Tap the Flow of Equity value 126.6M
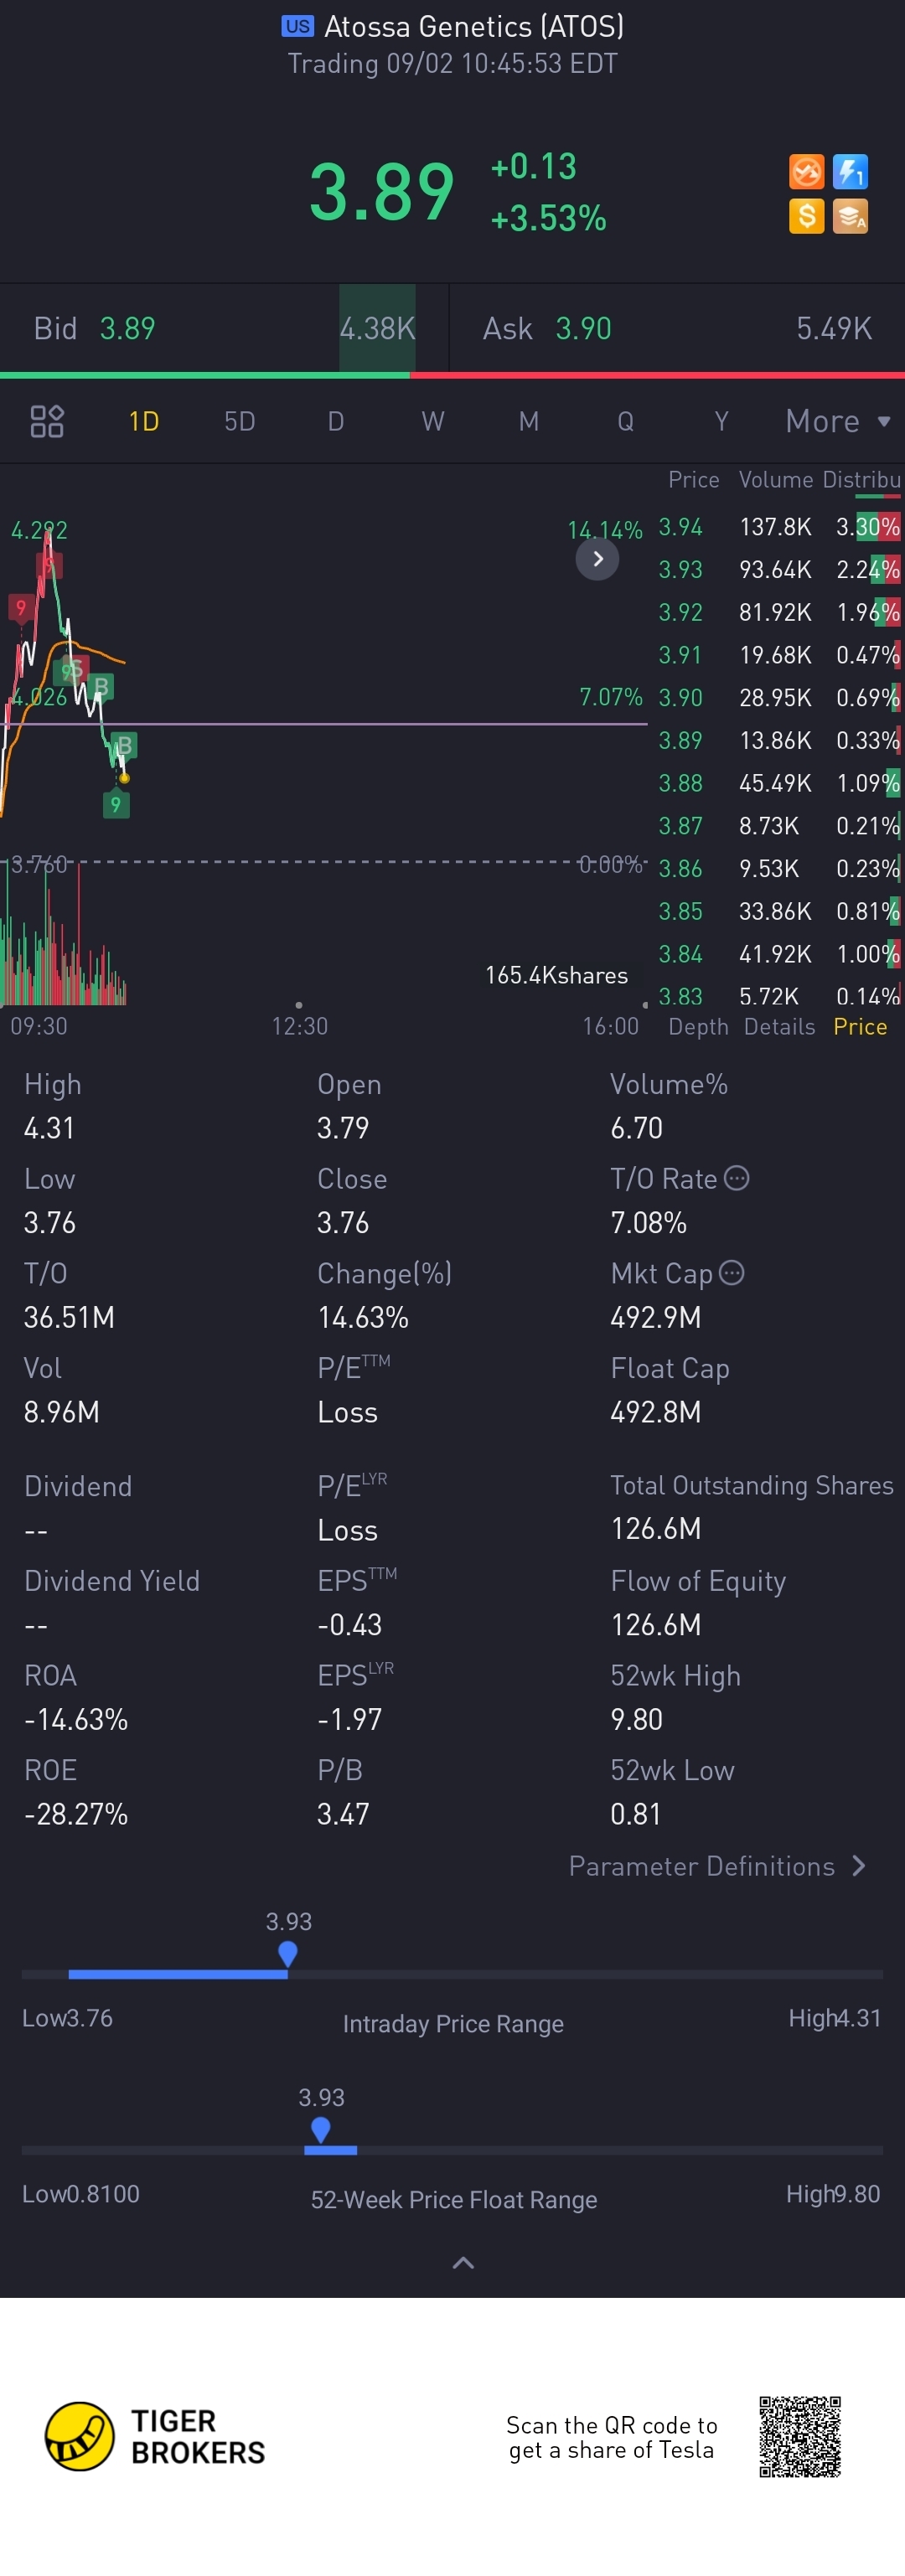This screenshot has height=2576, width=905. pos(656,1624)
